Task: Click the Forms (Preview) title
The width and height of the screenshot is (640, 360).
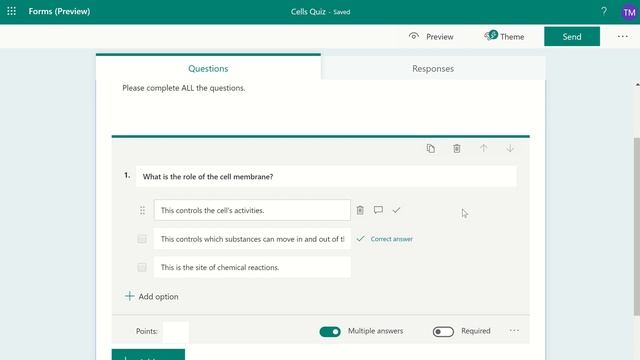Action: pos(59,11)
